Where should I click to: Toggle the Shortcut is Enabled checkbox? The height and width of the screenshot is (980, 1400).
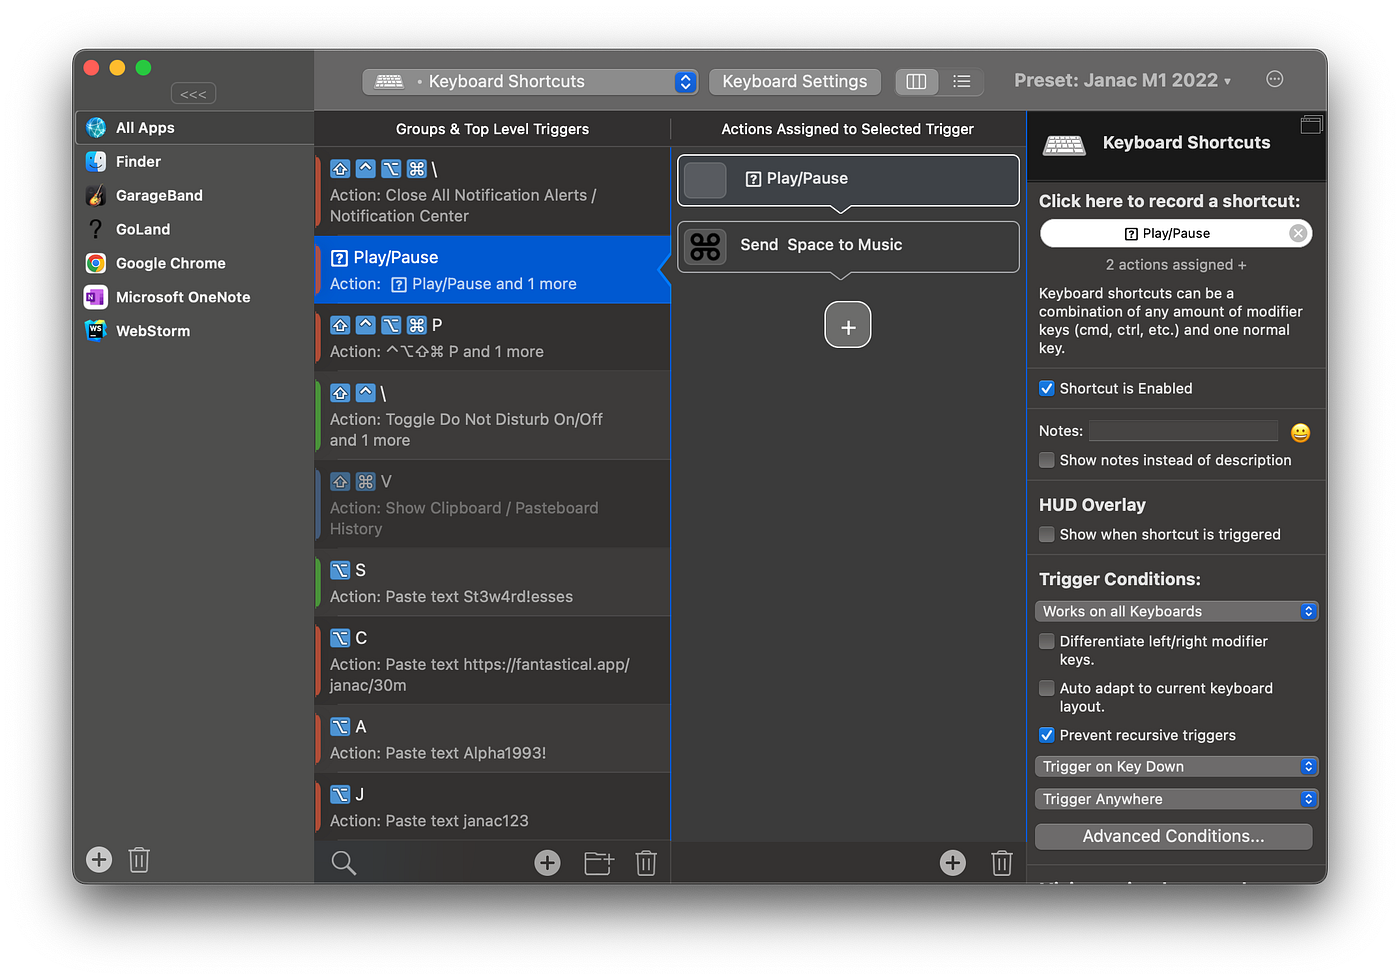tap(1047, 388)
